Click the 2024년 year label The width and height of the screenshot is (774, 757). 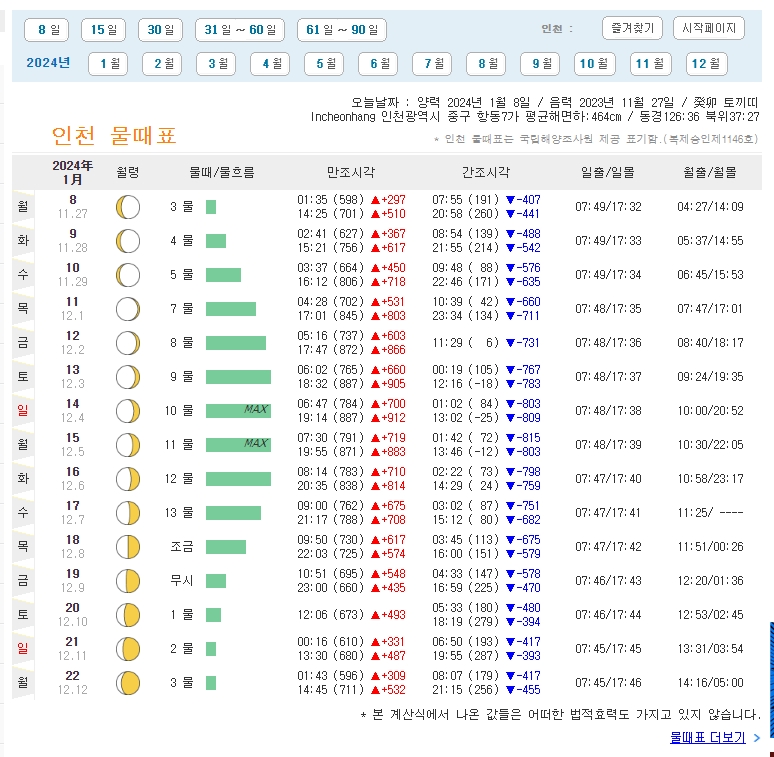pos(48,63)
